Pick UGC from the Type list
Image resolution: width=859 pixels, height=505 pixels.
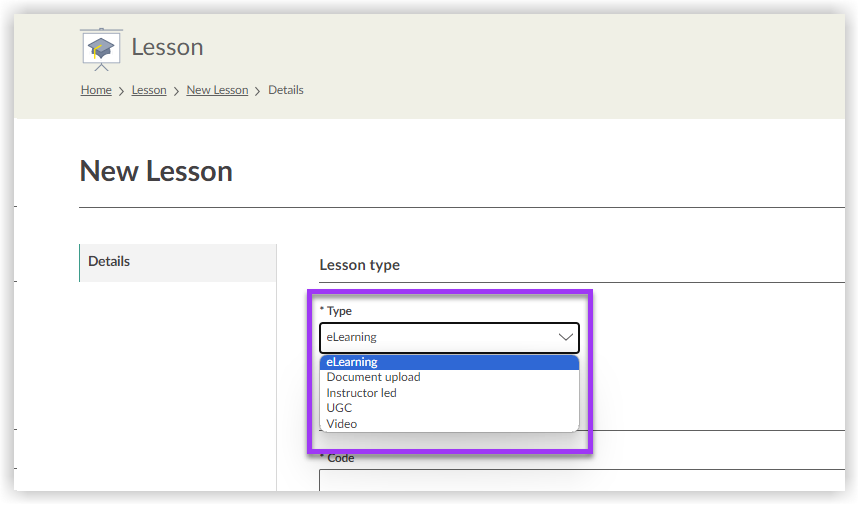[x=449, y=408]
